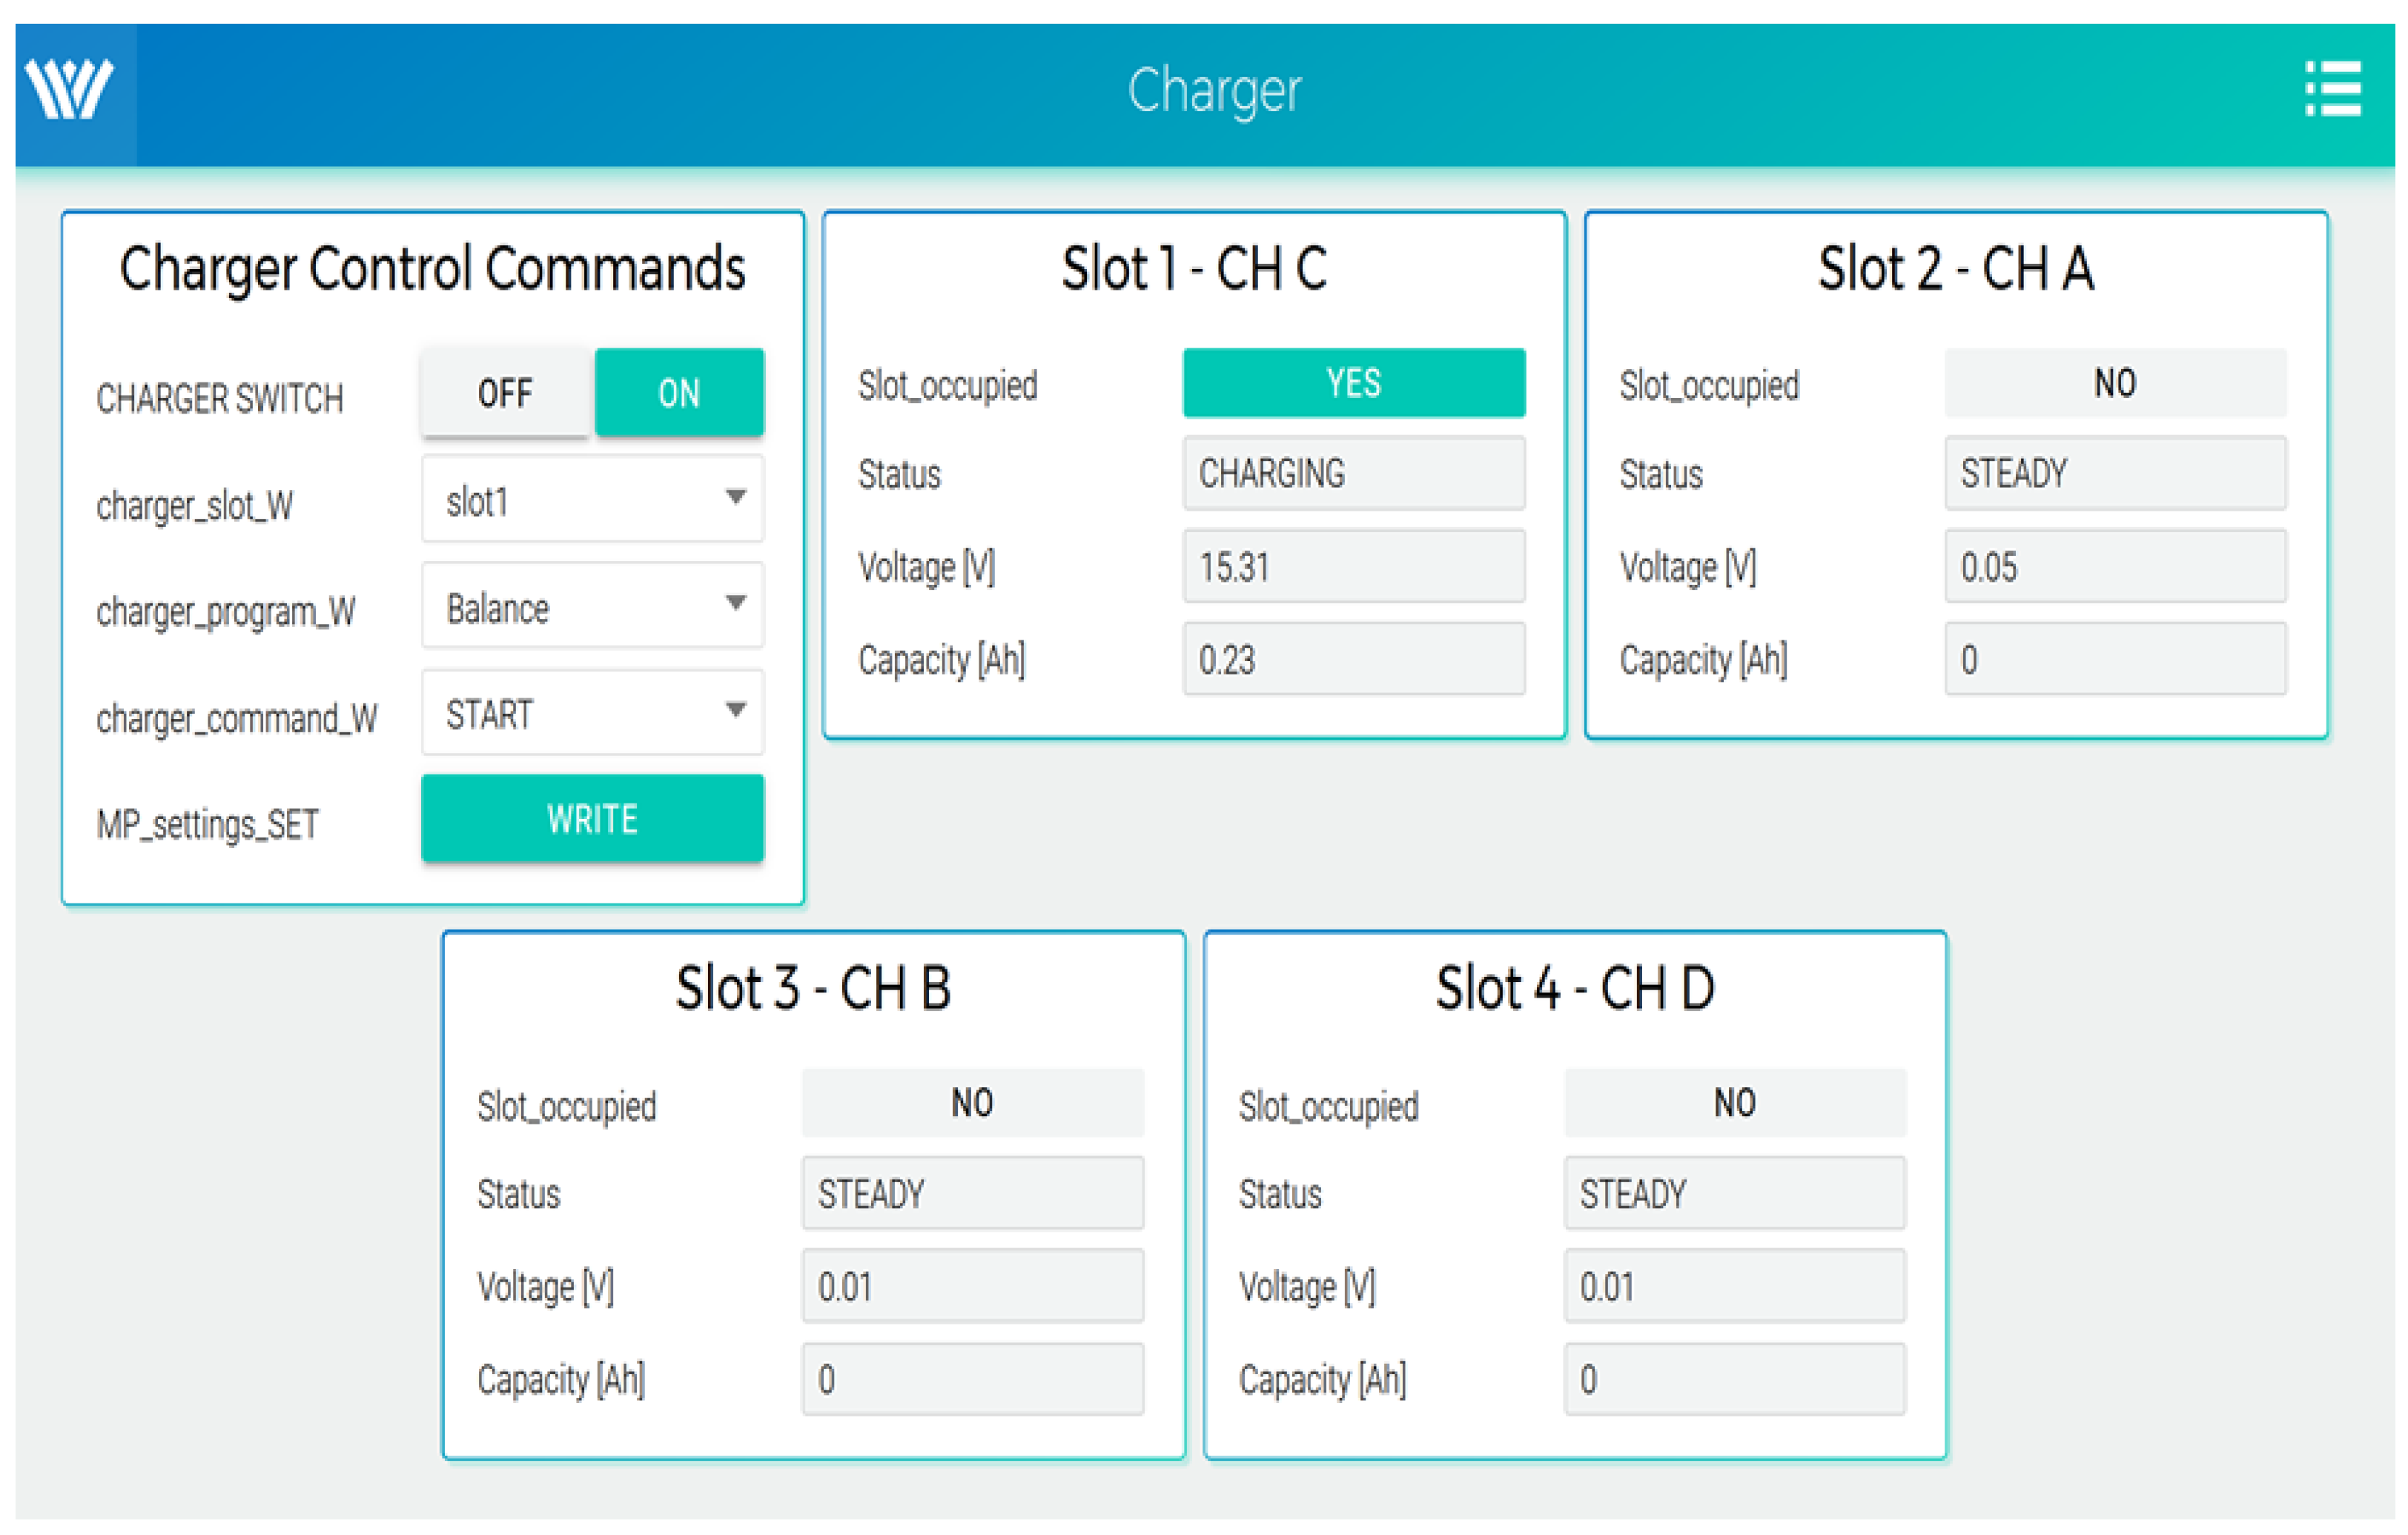Click the Slot 4 - CH D heading

click(1575, 988)
